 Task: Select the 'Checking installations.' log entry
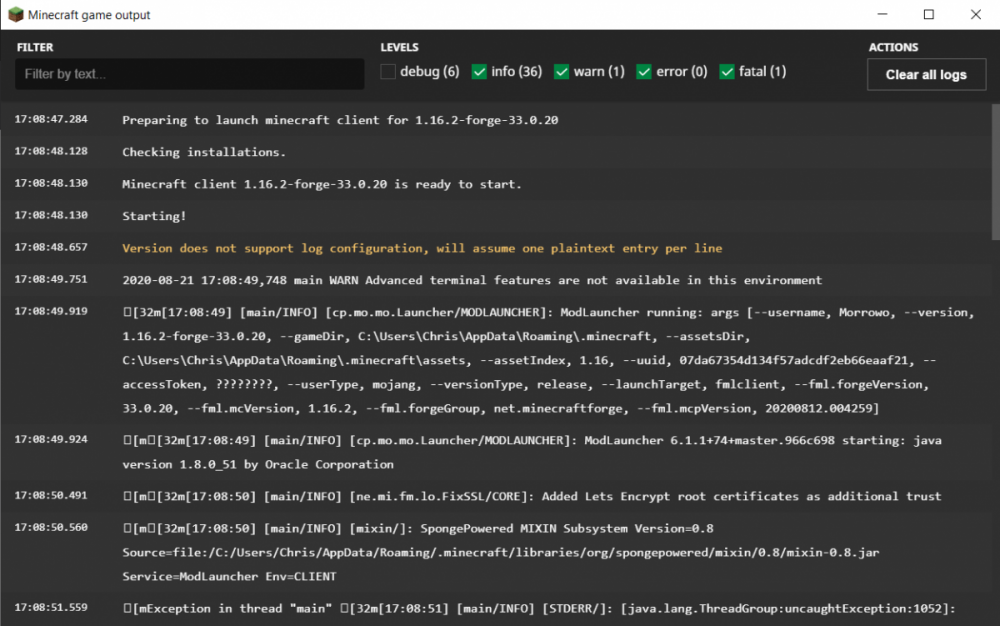(x=204, y=152)
